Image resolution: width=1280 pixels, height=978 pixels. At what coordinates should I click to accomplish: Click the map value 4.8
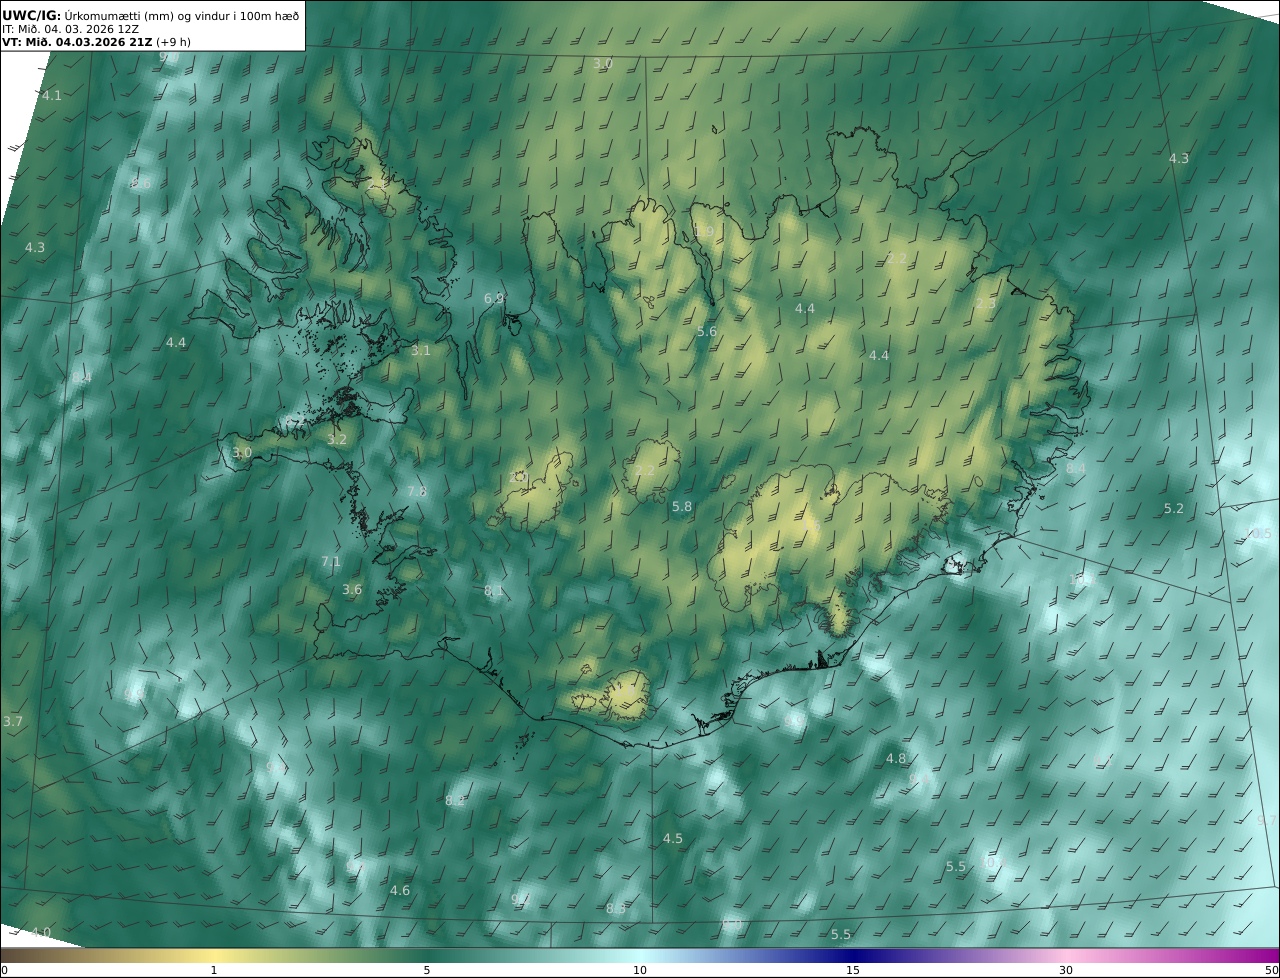(896, 759)
